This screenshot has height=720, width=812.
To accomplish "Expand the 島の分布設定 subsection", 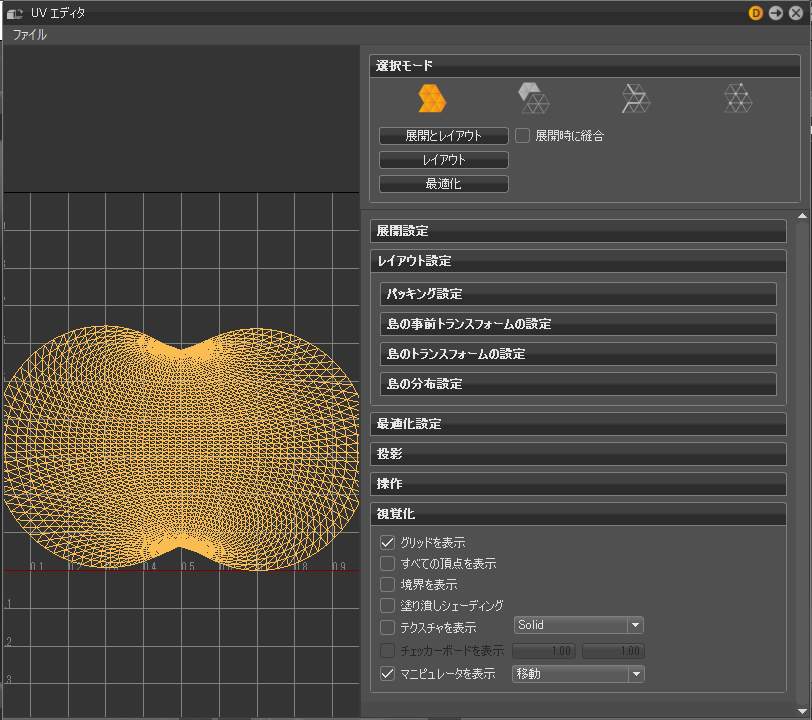I will pyautogui.click(x=578, y=384).
